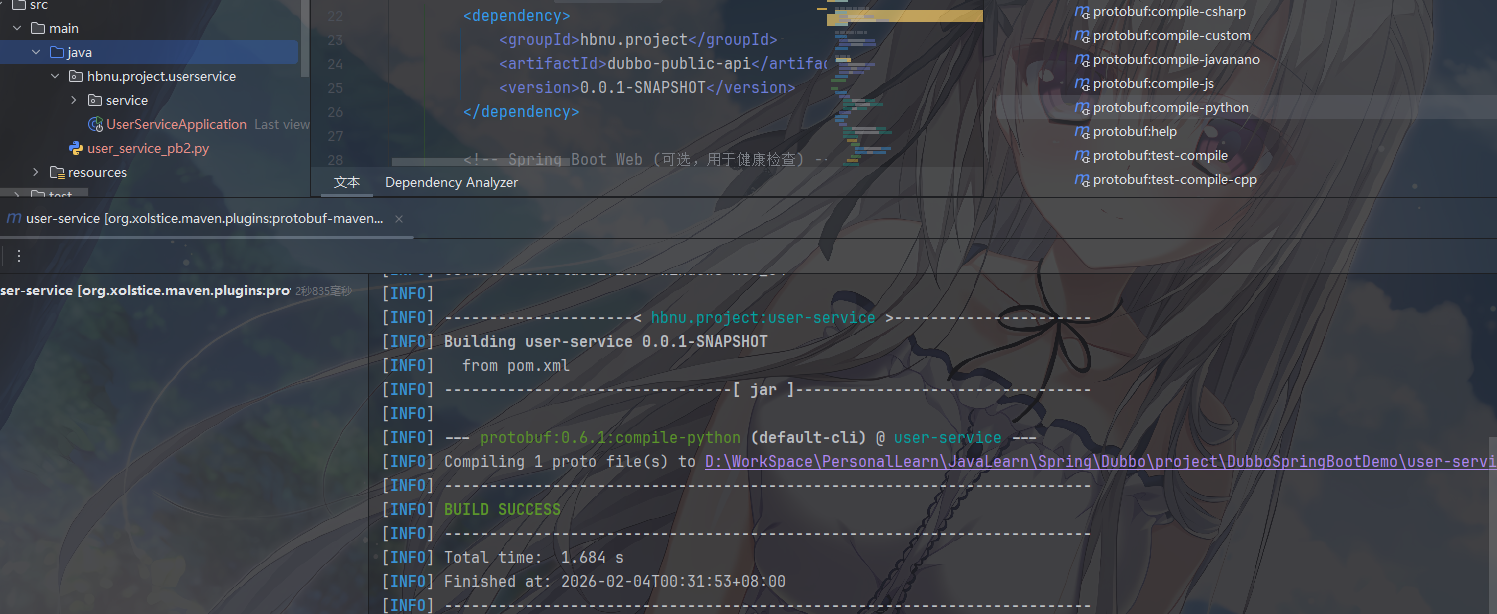Image resolution: width=1497 pixels, height=614 pixels.
Task: Switch to the 文本 editor tab
Action: coord(347,182)
